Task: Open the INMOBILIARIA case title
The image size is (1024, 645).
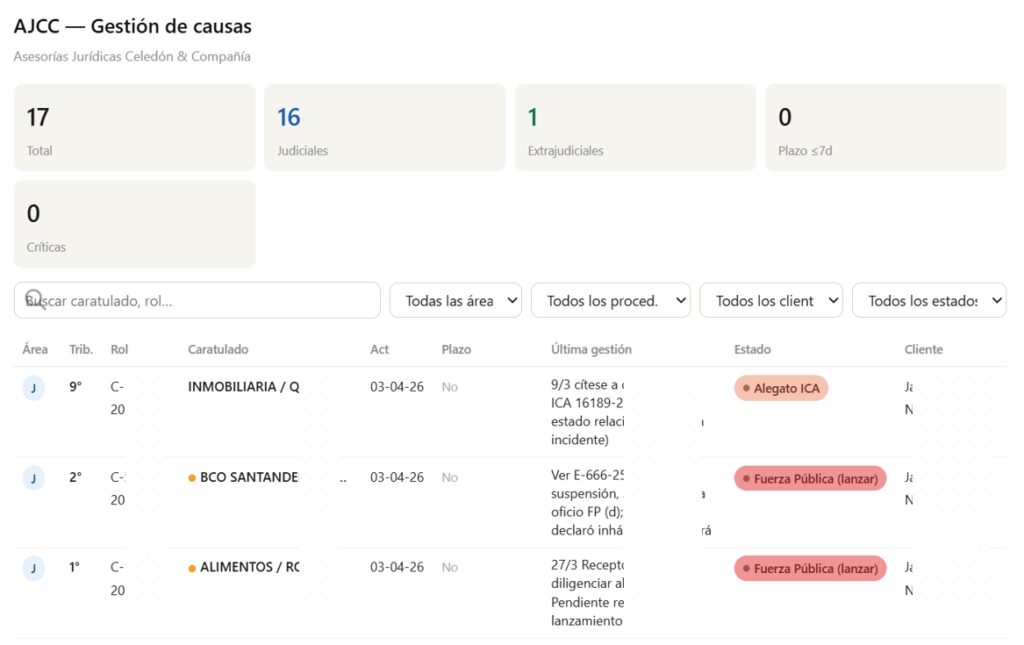Action: click(x=243, y=387)
